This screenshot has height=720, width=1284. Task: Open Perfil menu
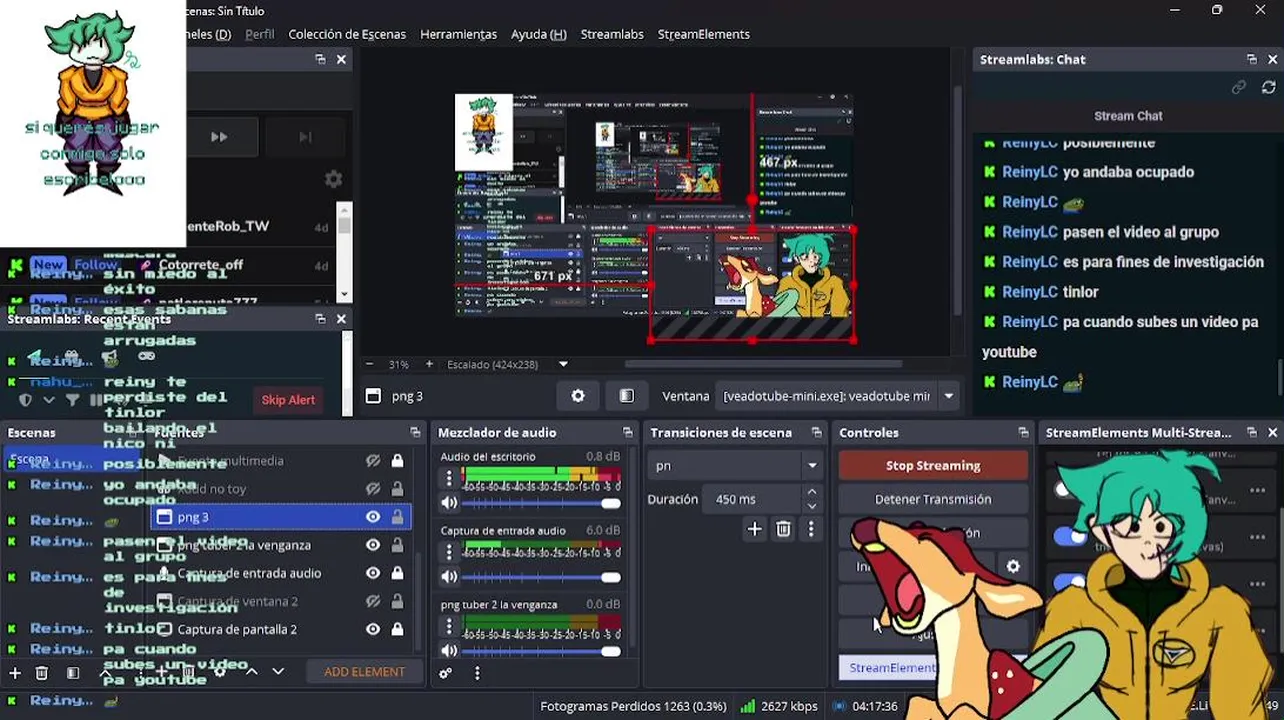[x=259, y=34]
